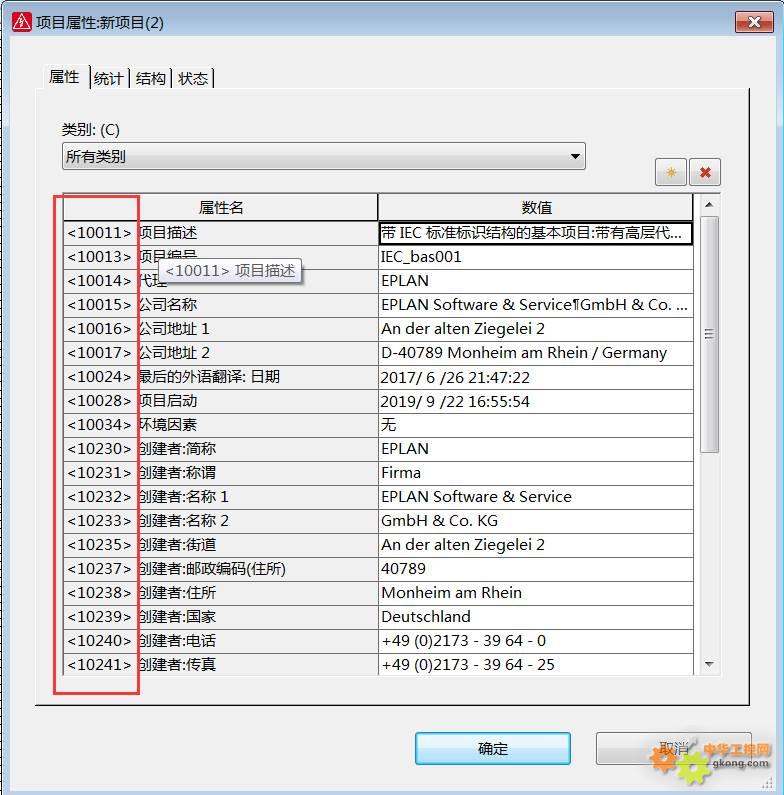Click the 属性名 column header
Viewport: 784px width, 795px height.
click(221, 207)
